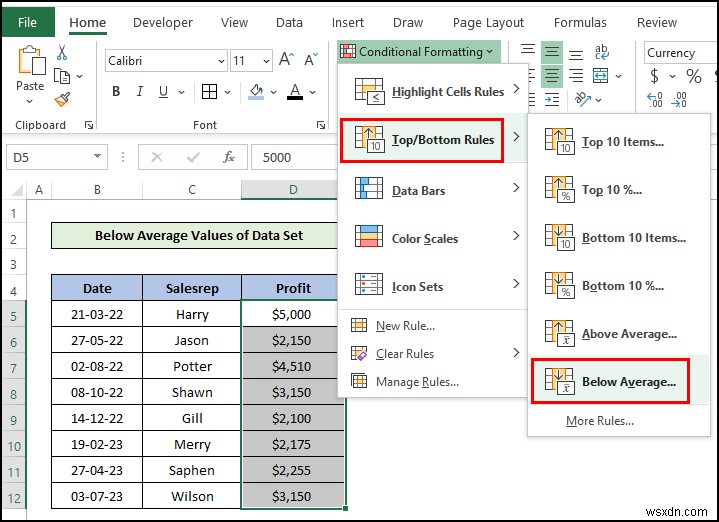This screenshot has height=522, width=719.
Task: Expand the Borders dropdown arrow
Action: click(x=227, y=93)
